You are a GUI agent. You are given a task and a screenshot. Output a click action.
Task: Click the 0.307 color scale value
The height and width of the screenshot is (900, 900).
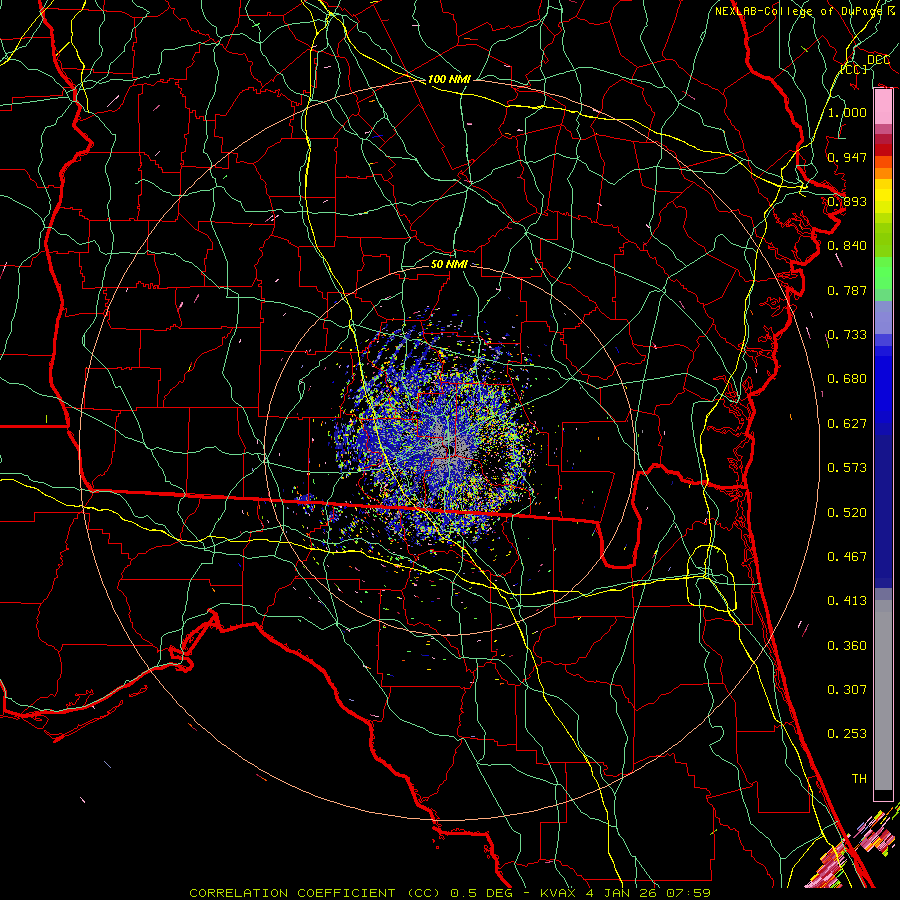[847, 690]
